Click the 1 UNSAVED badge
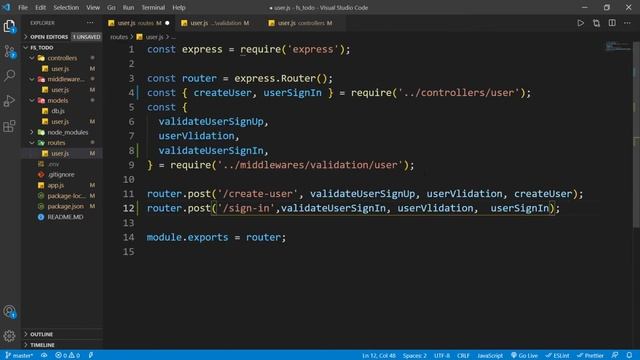 [87, 37]
